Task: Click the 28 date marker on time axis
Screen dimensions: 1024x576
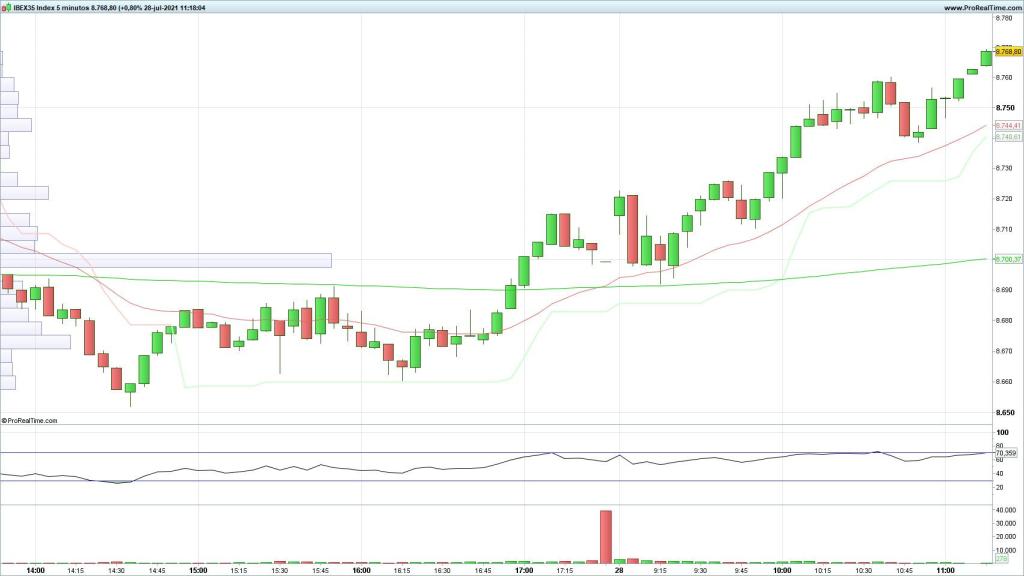Action: (619, 571)
